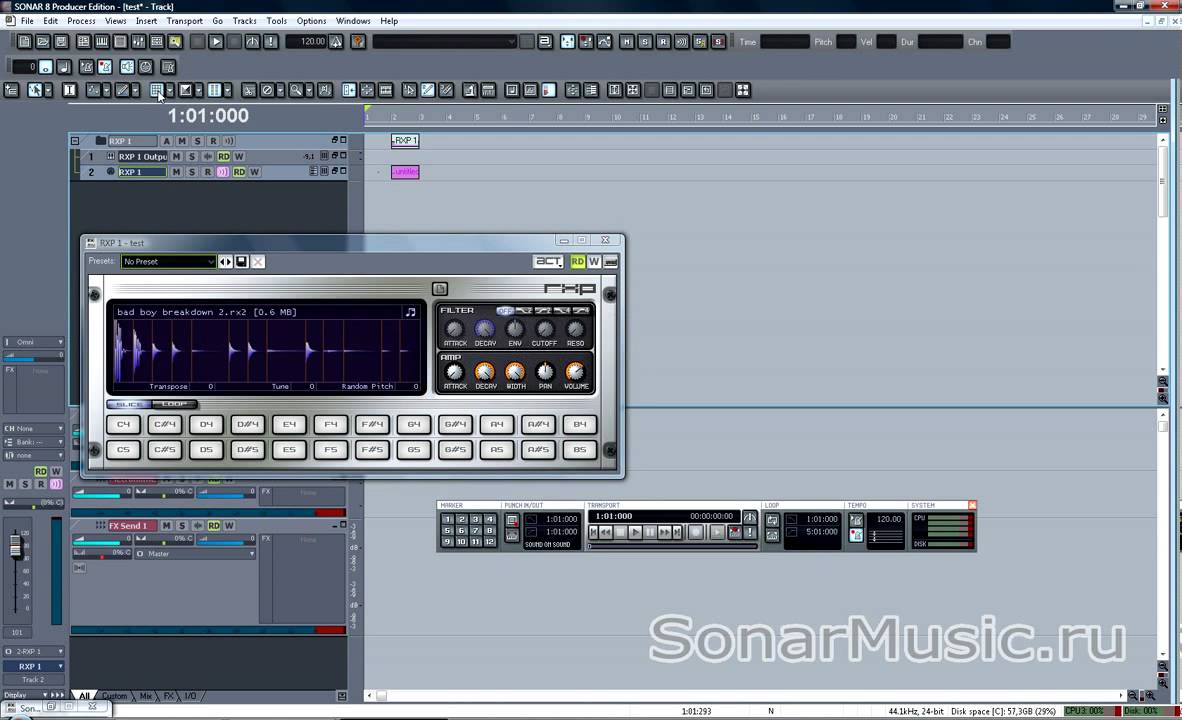Click the keyboard icon in RXP window header

coord(611,262)
